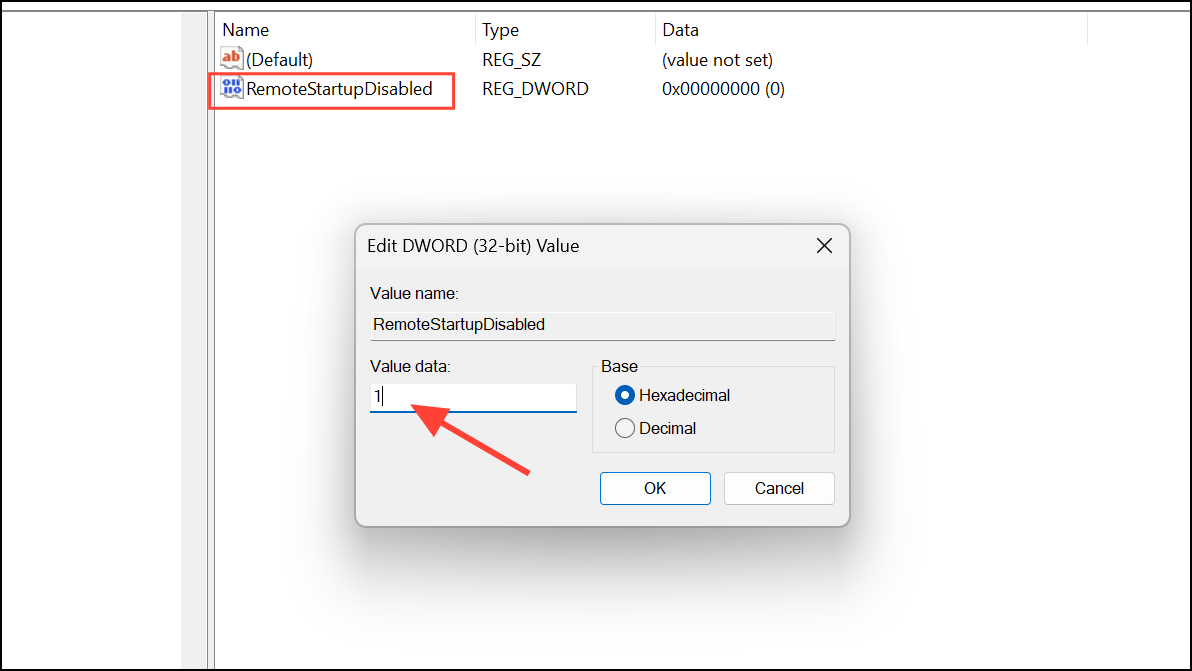Sort values by the Data column
The image size is (1192, 671).
680,29
